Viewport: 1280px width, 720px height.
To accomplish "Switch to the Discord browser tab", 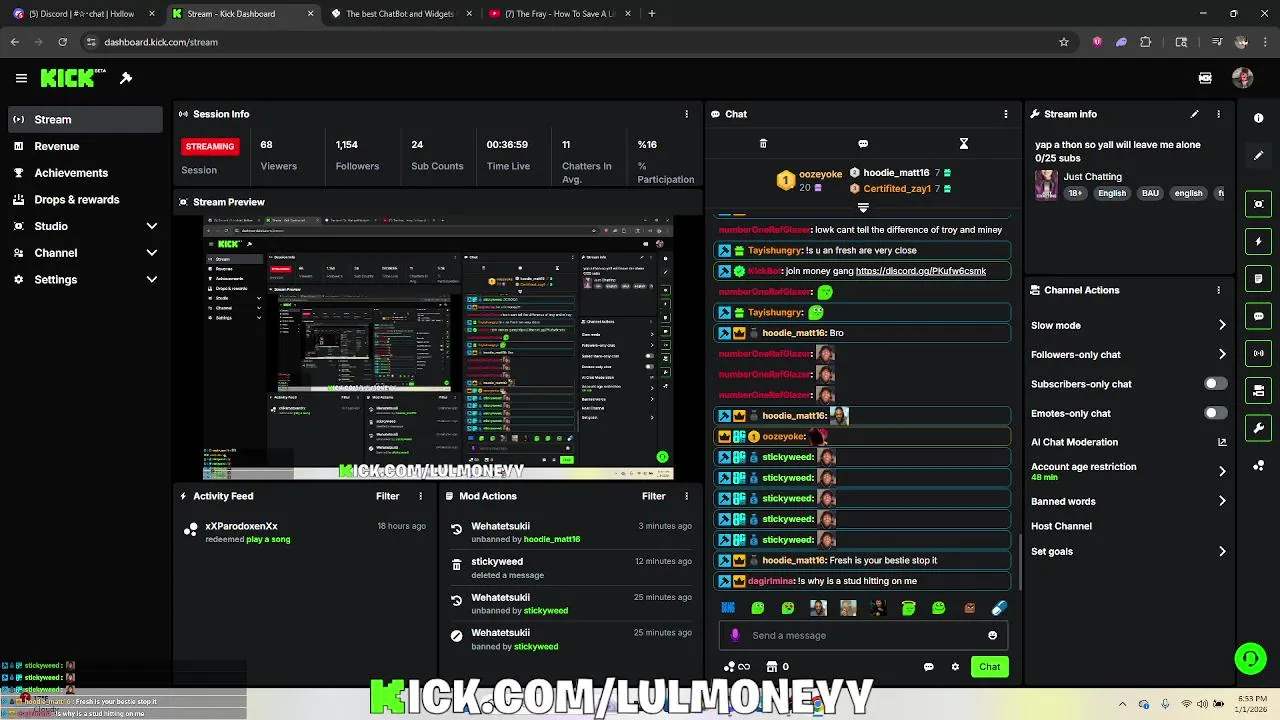I will 82,14.
